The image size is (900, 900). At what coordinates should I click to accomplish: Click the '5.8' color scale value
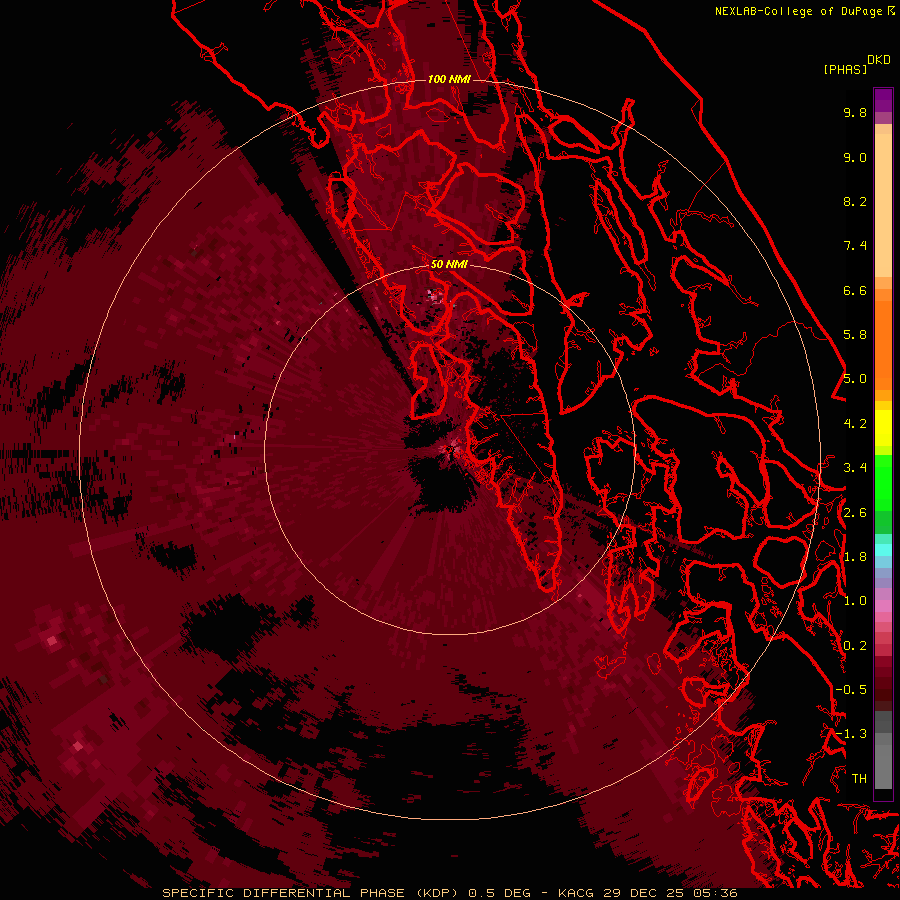[855, 335]
